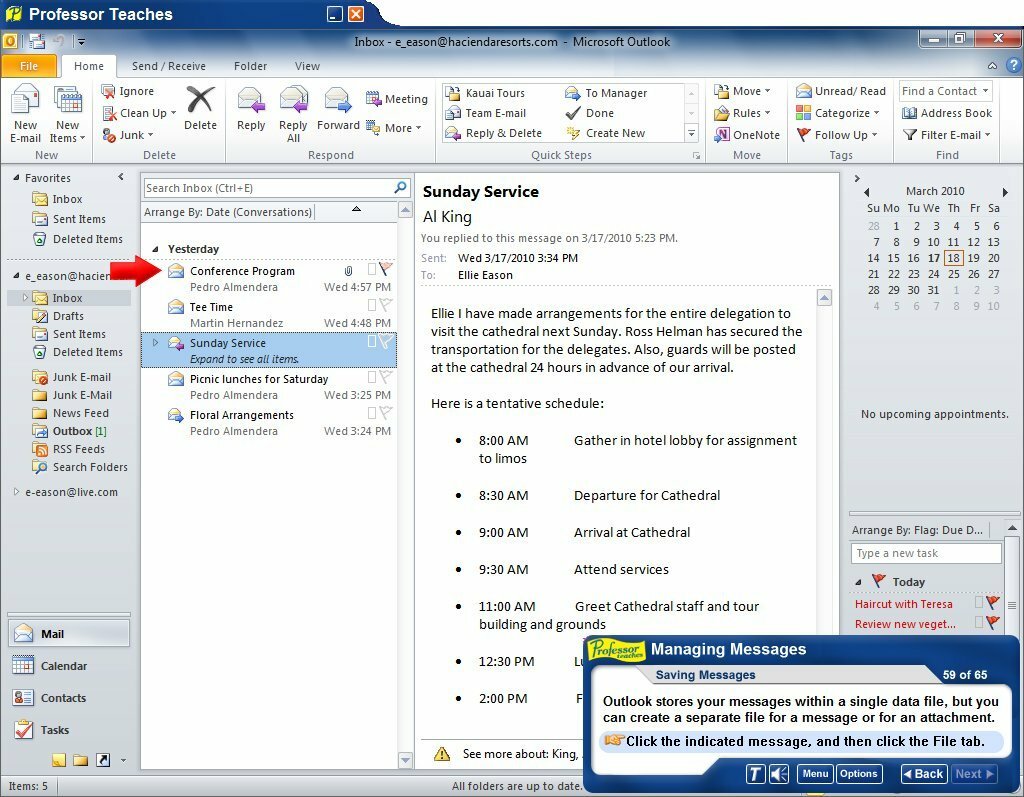This screenshot has height=797, width=1024.
Task: Click the New E-mail icon
Action: (x=25, y=101)
